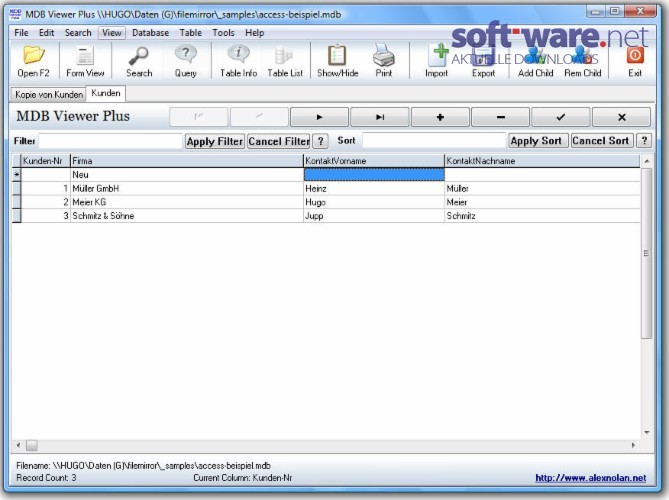Click the Firma column header
This screenshot has height=500, width=669.
point(186,161)
